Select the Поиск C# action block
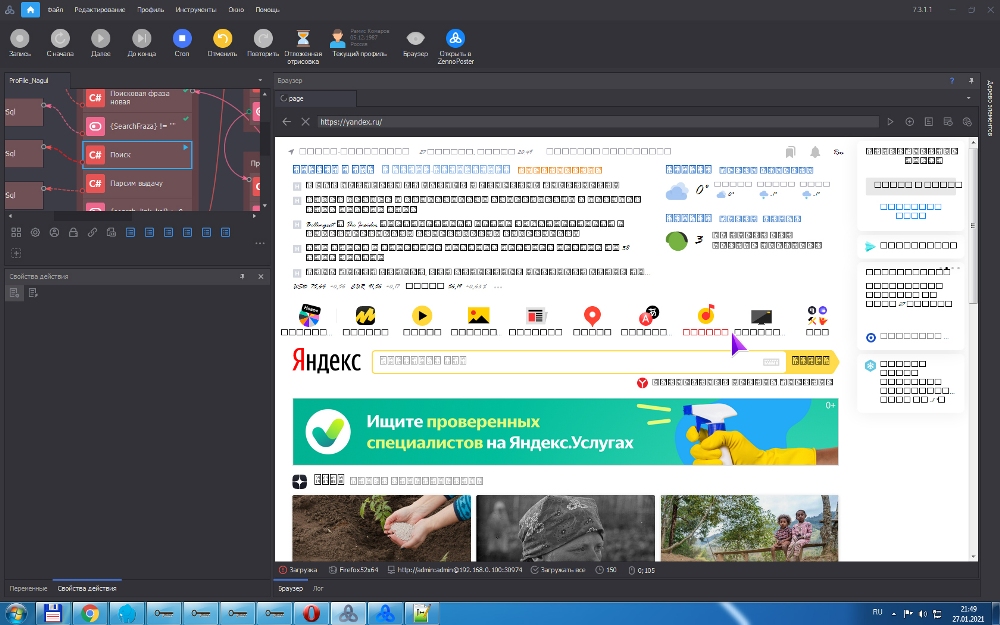 click(137, 154)
